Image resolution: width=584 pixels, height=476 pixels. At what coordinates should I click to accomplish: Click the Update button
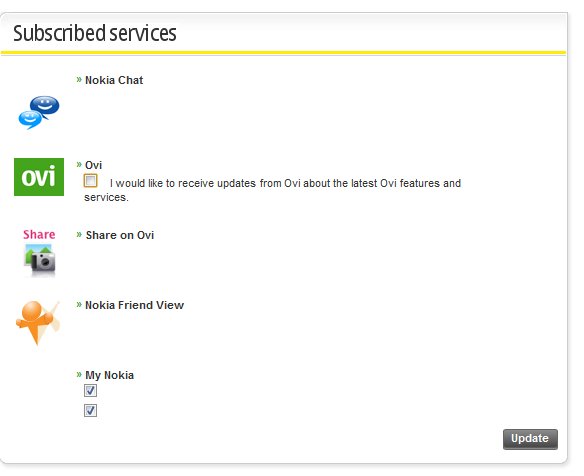tap(530, 439)
